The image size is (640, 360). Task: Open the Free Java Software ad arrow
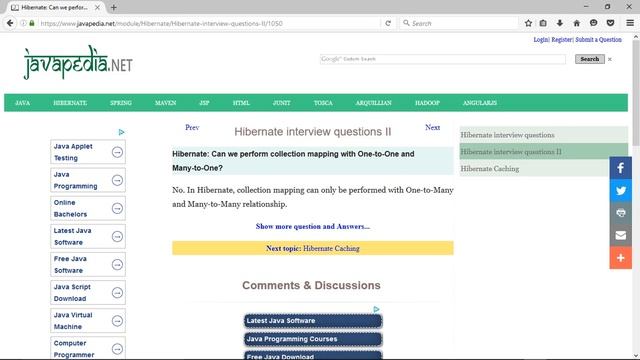click(x=117, y=265)
